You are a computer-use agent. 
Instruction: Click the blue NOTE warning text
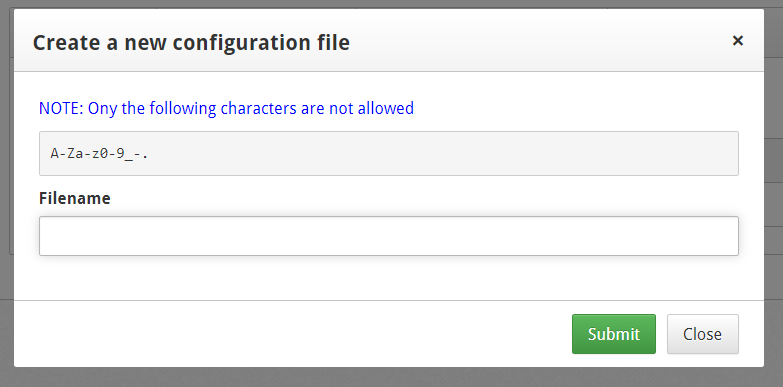(226, 108)
